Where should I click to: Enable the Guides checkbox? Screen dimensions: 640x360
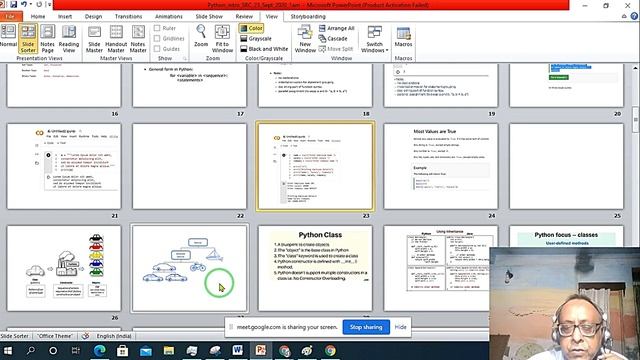(157, 49)
